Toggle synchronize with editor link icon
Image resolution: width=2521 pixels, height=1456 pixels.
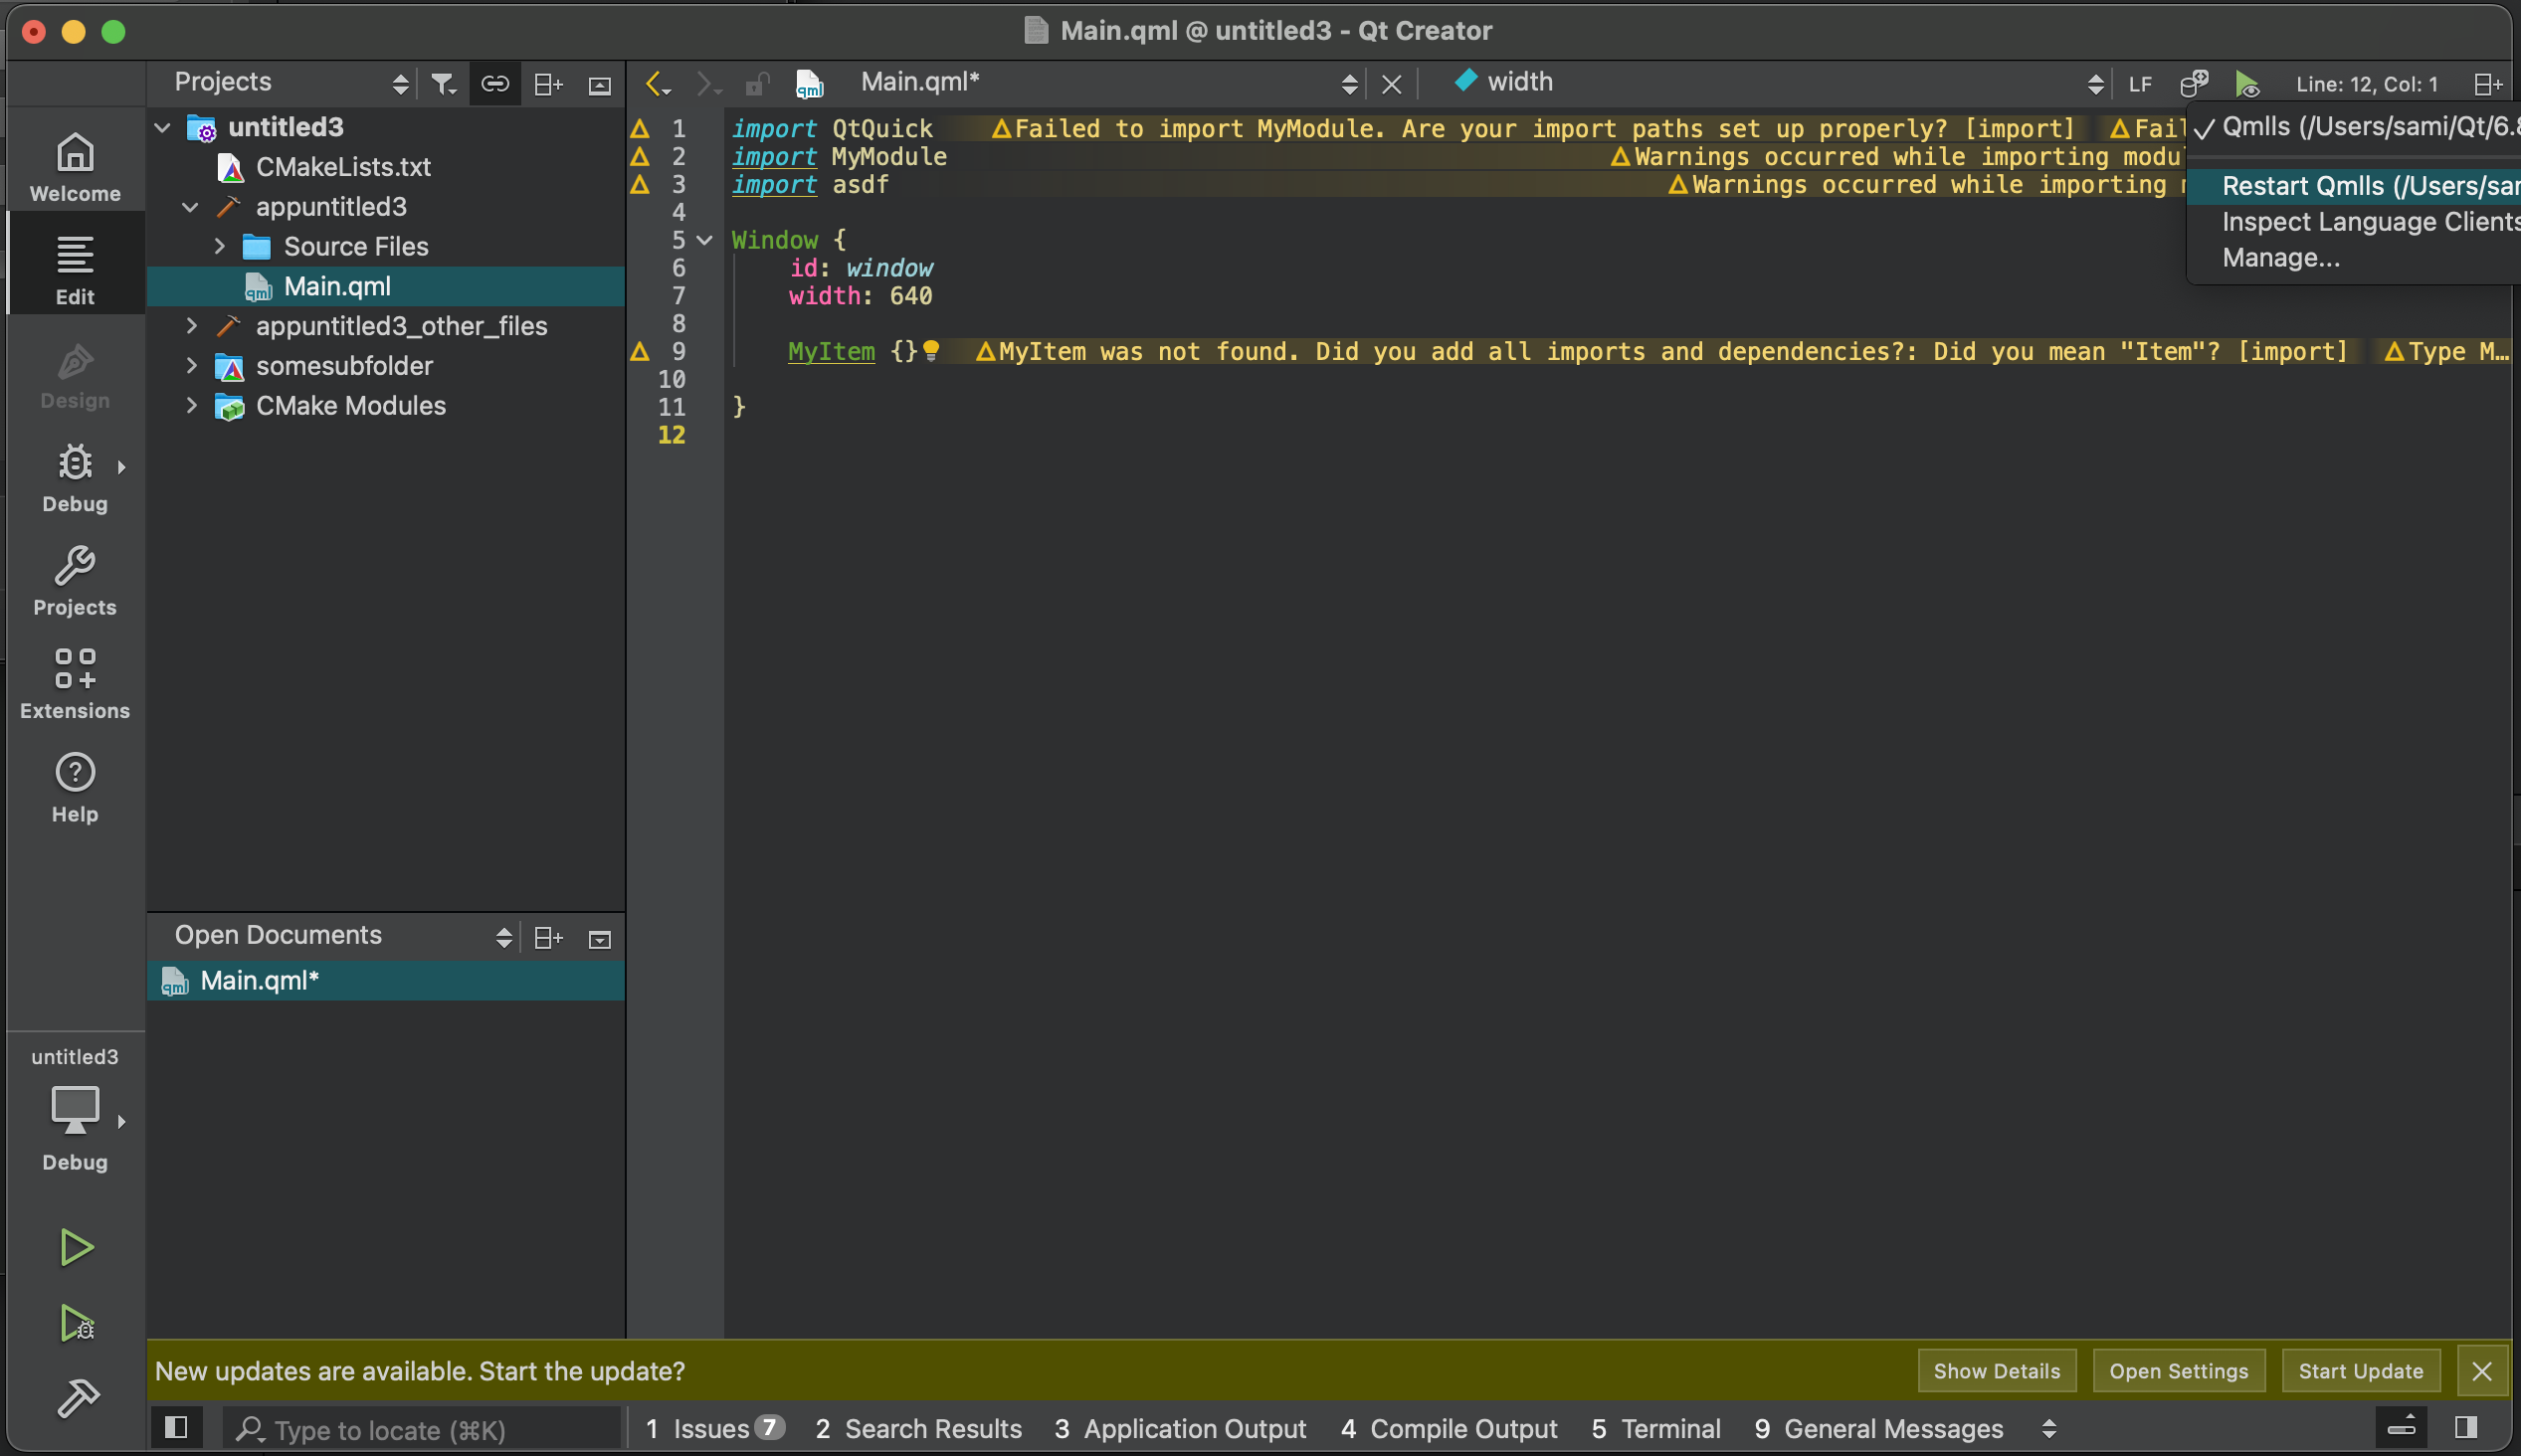(495, 84)
